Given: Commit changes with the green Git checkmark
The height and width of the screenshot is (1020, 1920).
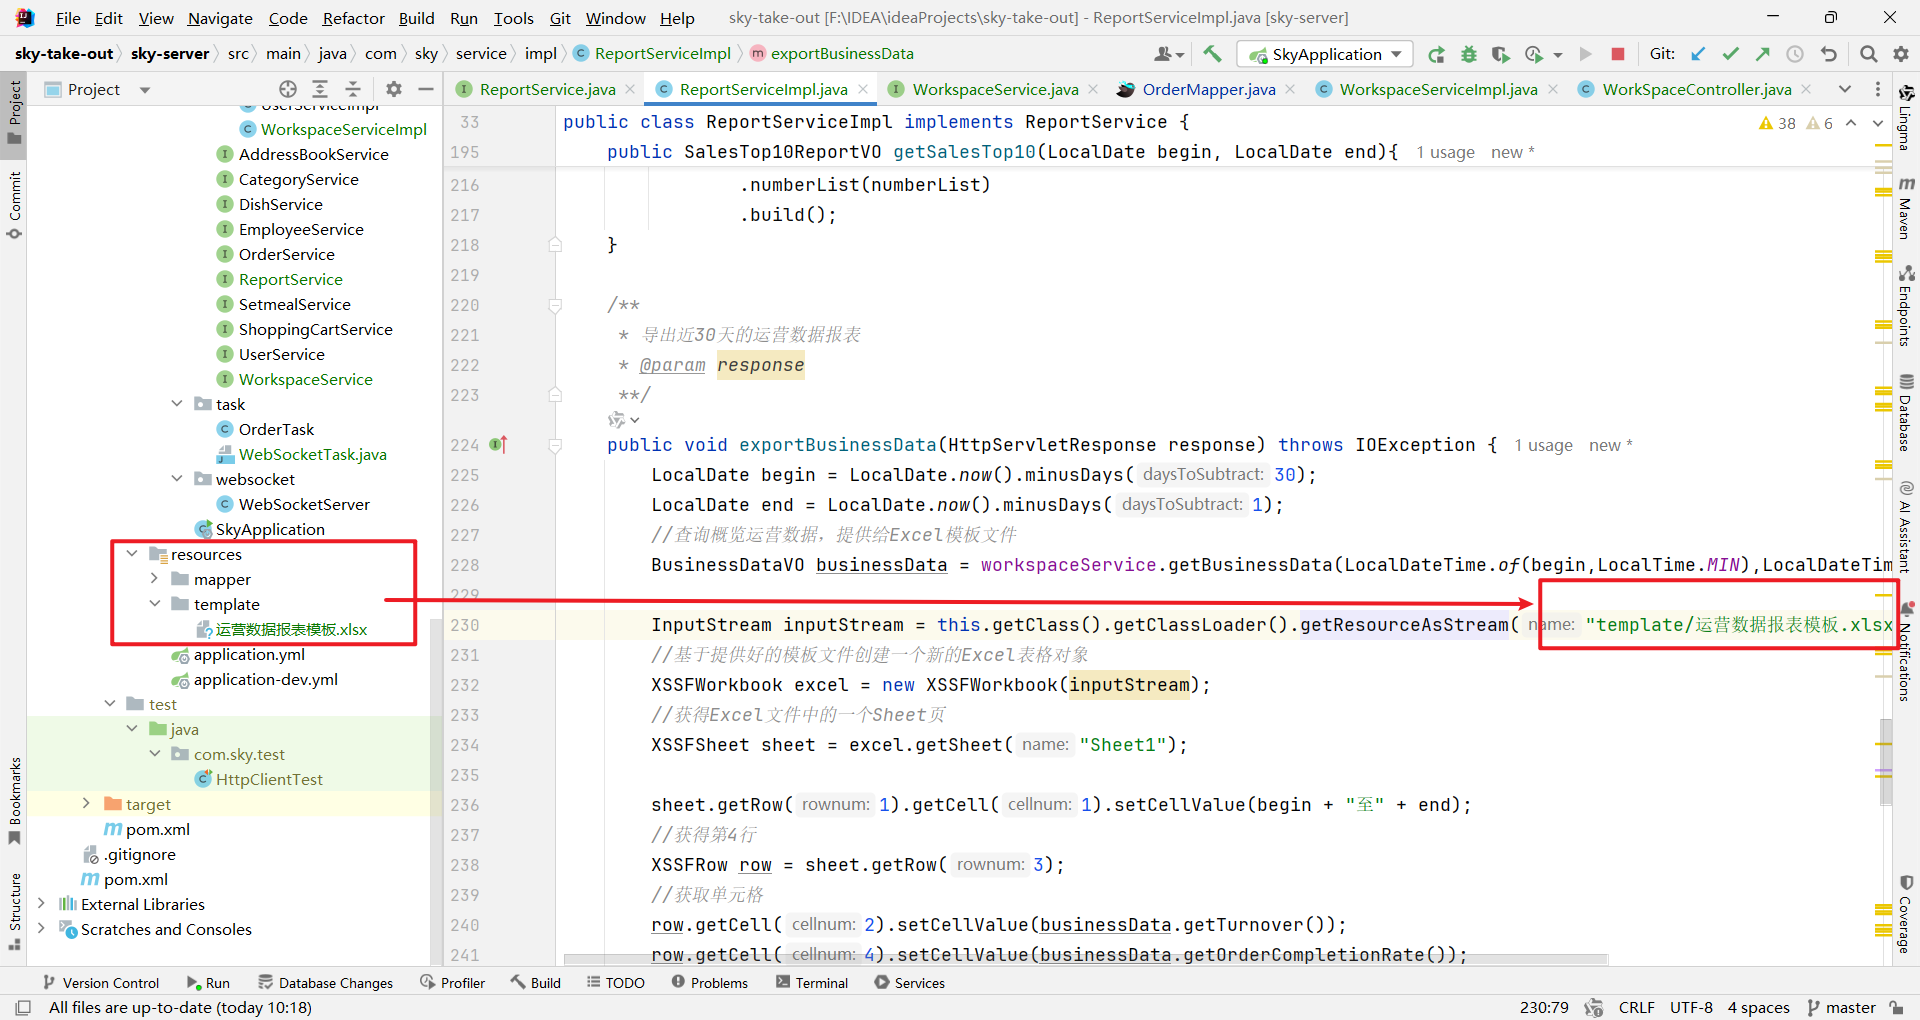Looking at the screenshot, I should click(1730, 54).
